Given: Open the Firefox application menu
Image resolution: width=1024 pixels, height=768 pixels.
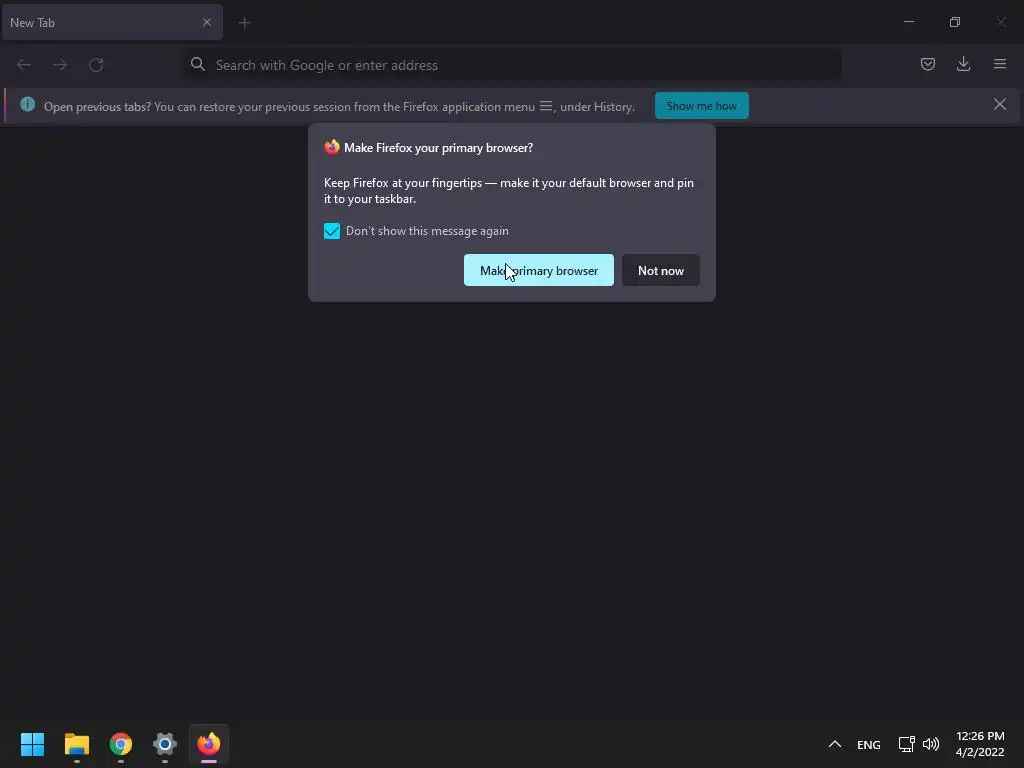Looking at the screenshot, I should 1000,64.
